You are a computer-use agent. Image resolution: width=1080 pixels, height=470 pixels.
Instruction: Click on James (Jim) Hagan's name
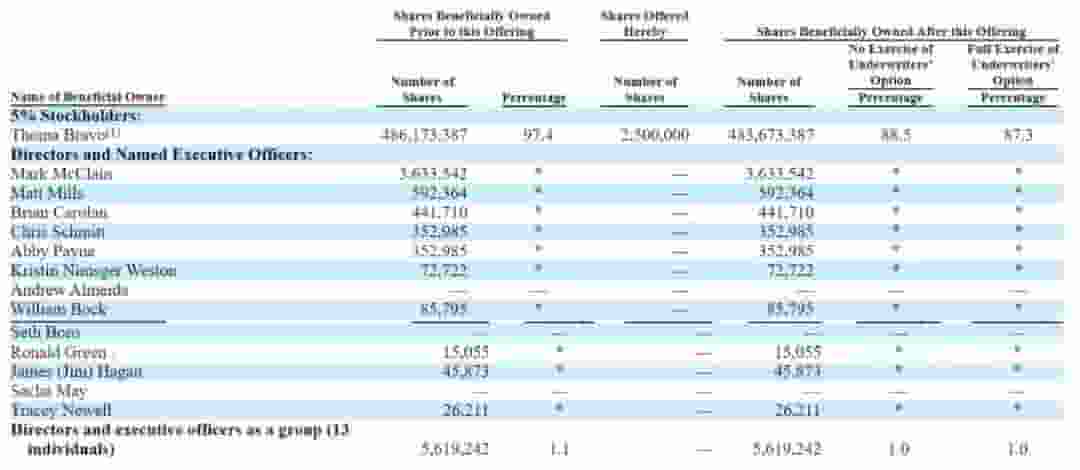pos(76,371)
